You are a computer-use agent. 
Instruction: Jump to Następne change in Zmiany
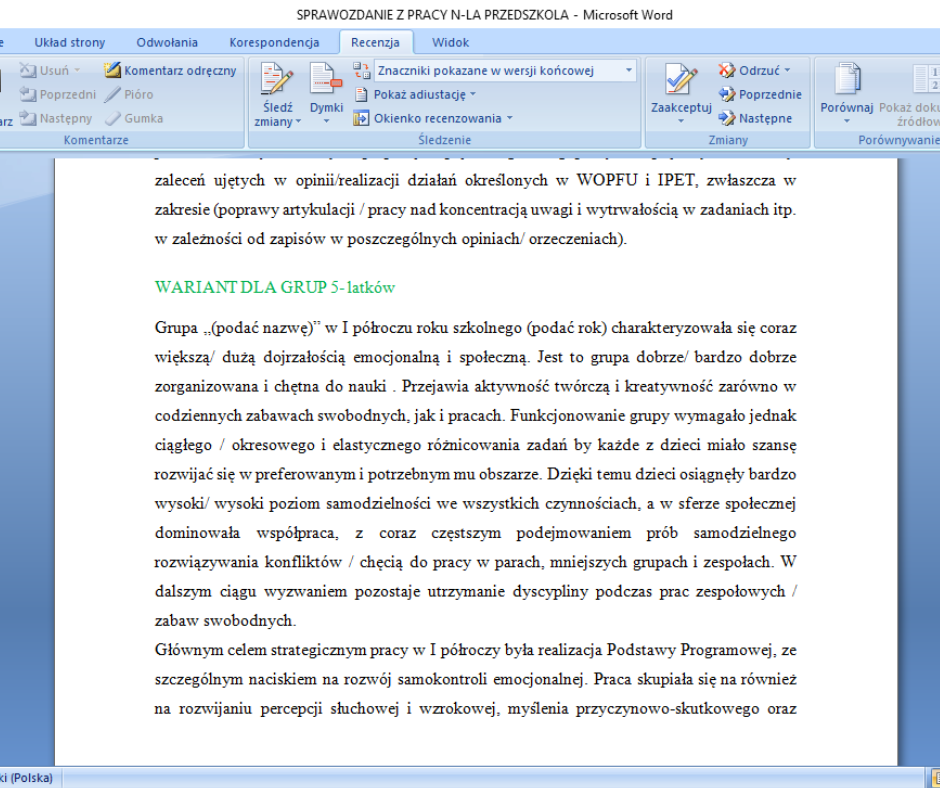(755, 118)
